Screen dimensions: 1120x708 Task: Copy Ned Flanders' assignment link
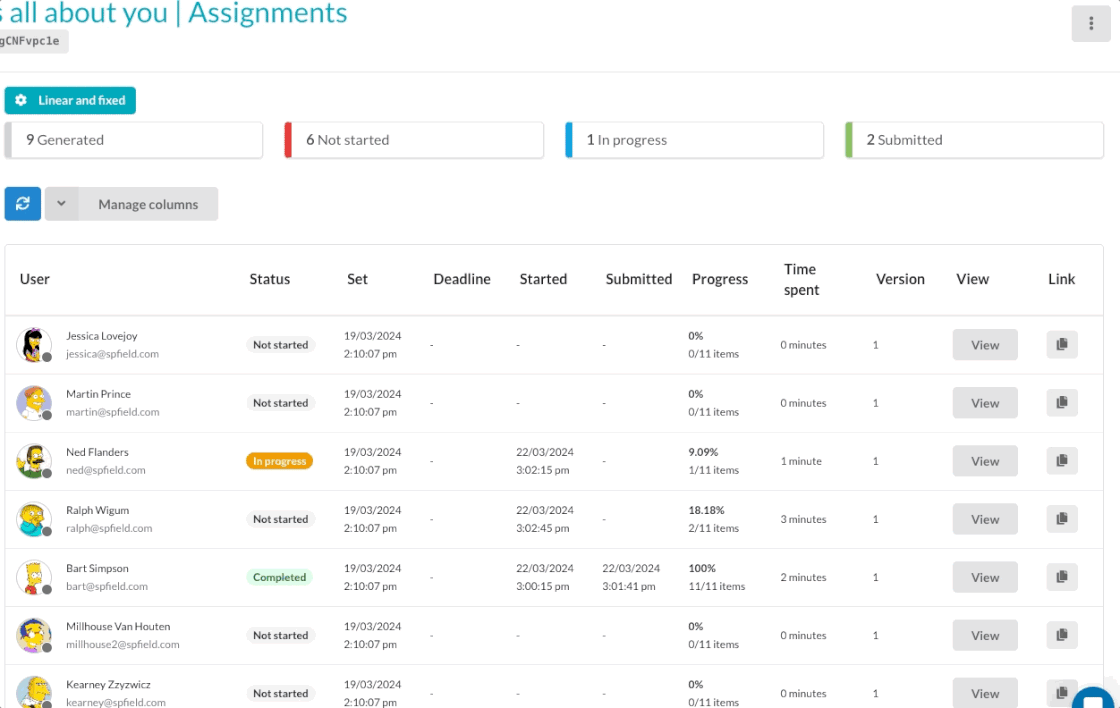(x=1062, y=460)
